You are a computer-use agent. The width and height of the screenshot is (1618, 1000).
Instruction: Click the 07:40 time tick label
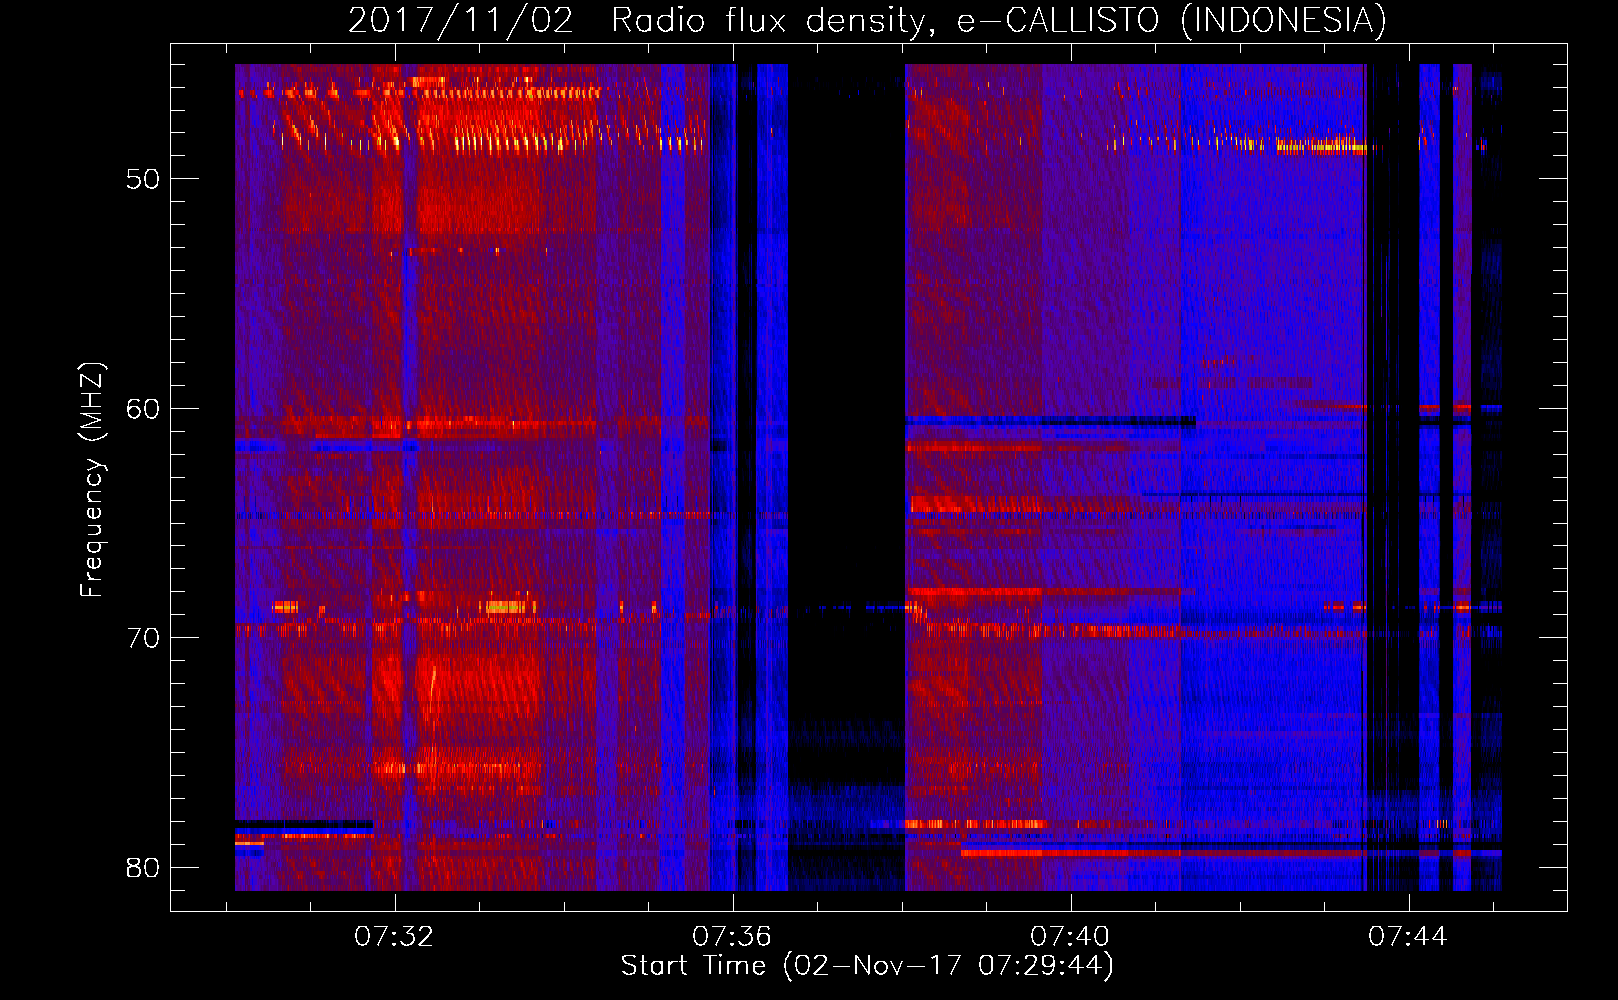coord(1070,936)
